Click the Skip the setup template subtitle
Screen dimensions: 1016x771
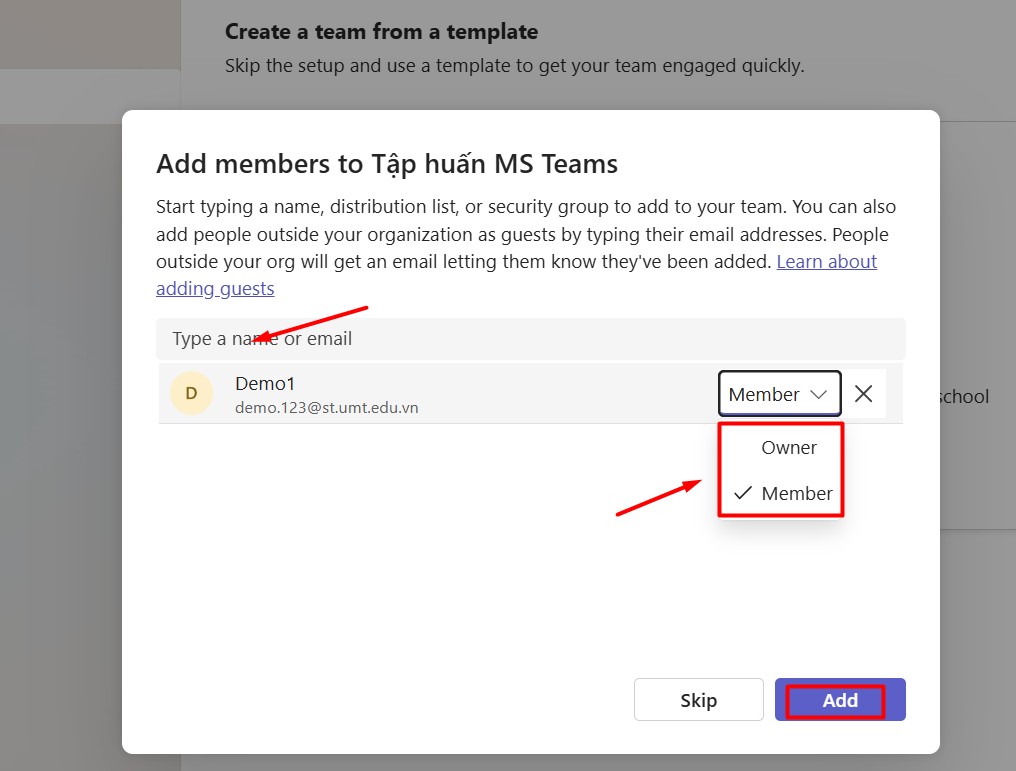514,66
